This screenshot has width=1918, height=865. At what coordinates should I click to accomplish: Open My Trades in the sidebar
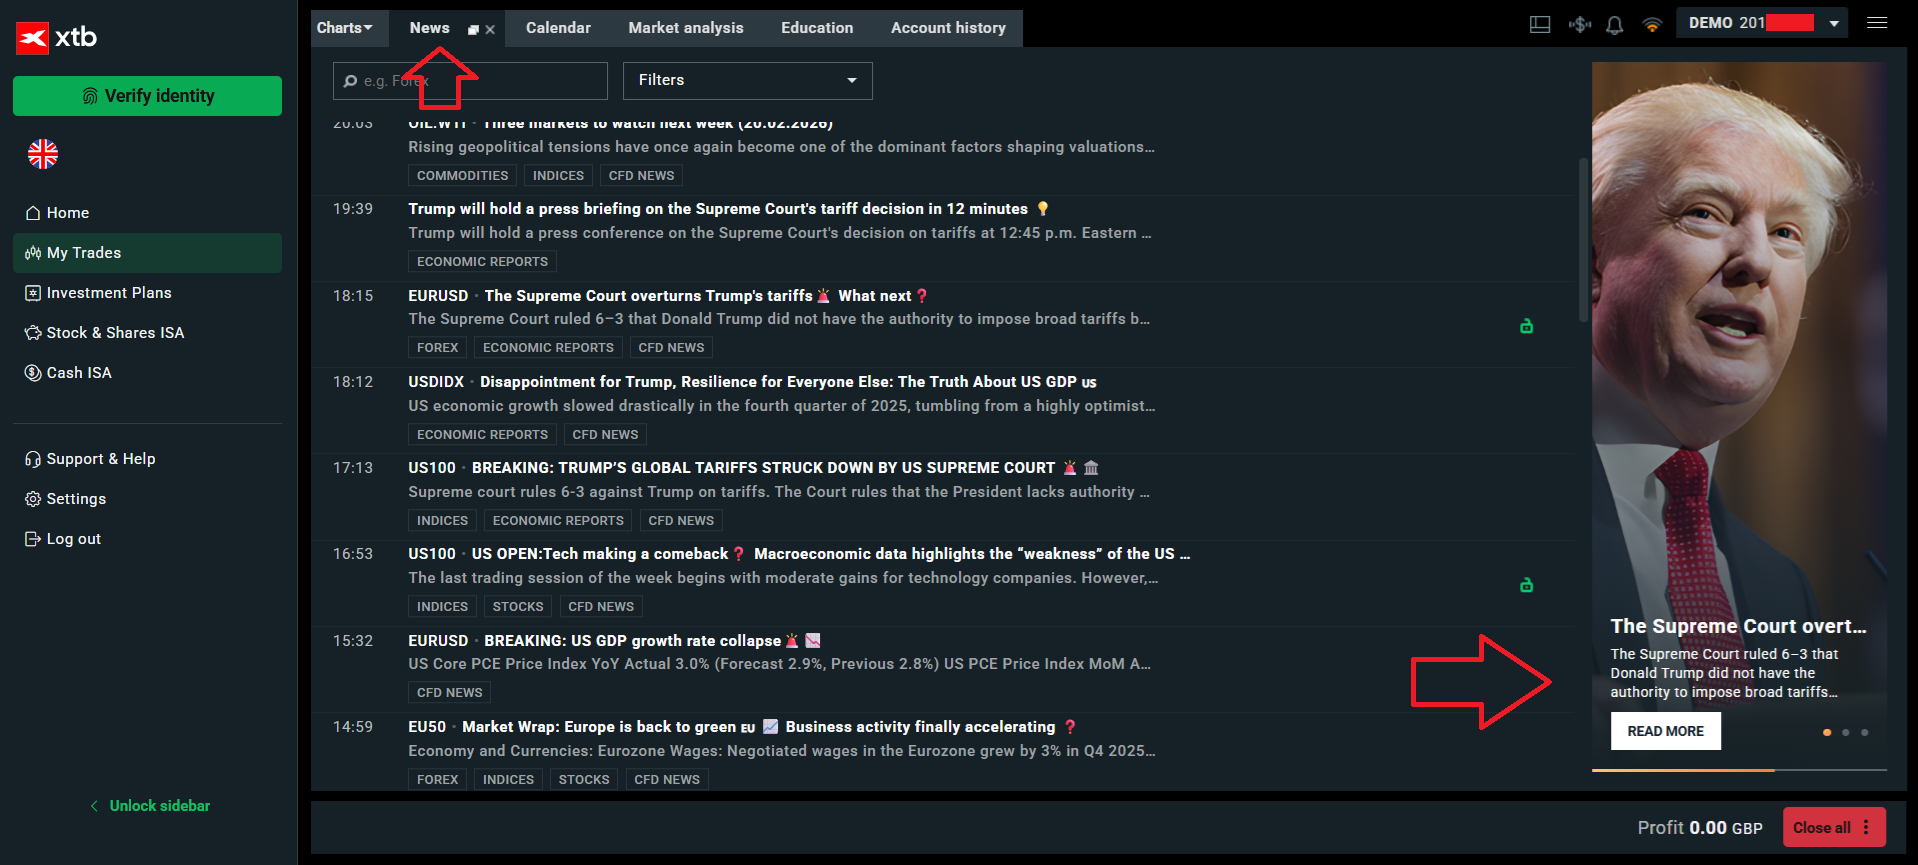tap(147, 253)
